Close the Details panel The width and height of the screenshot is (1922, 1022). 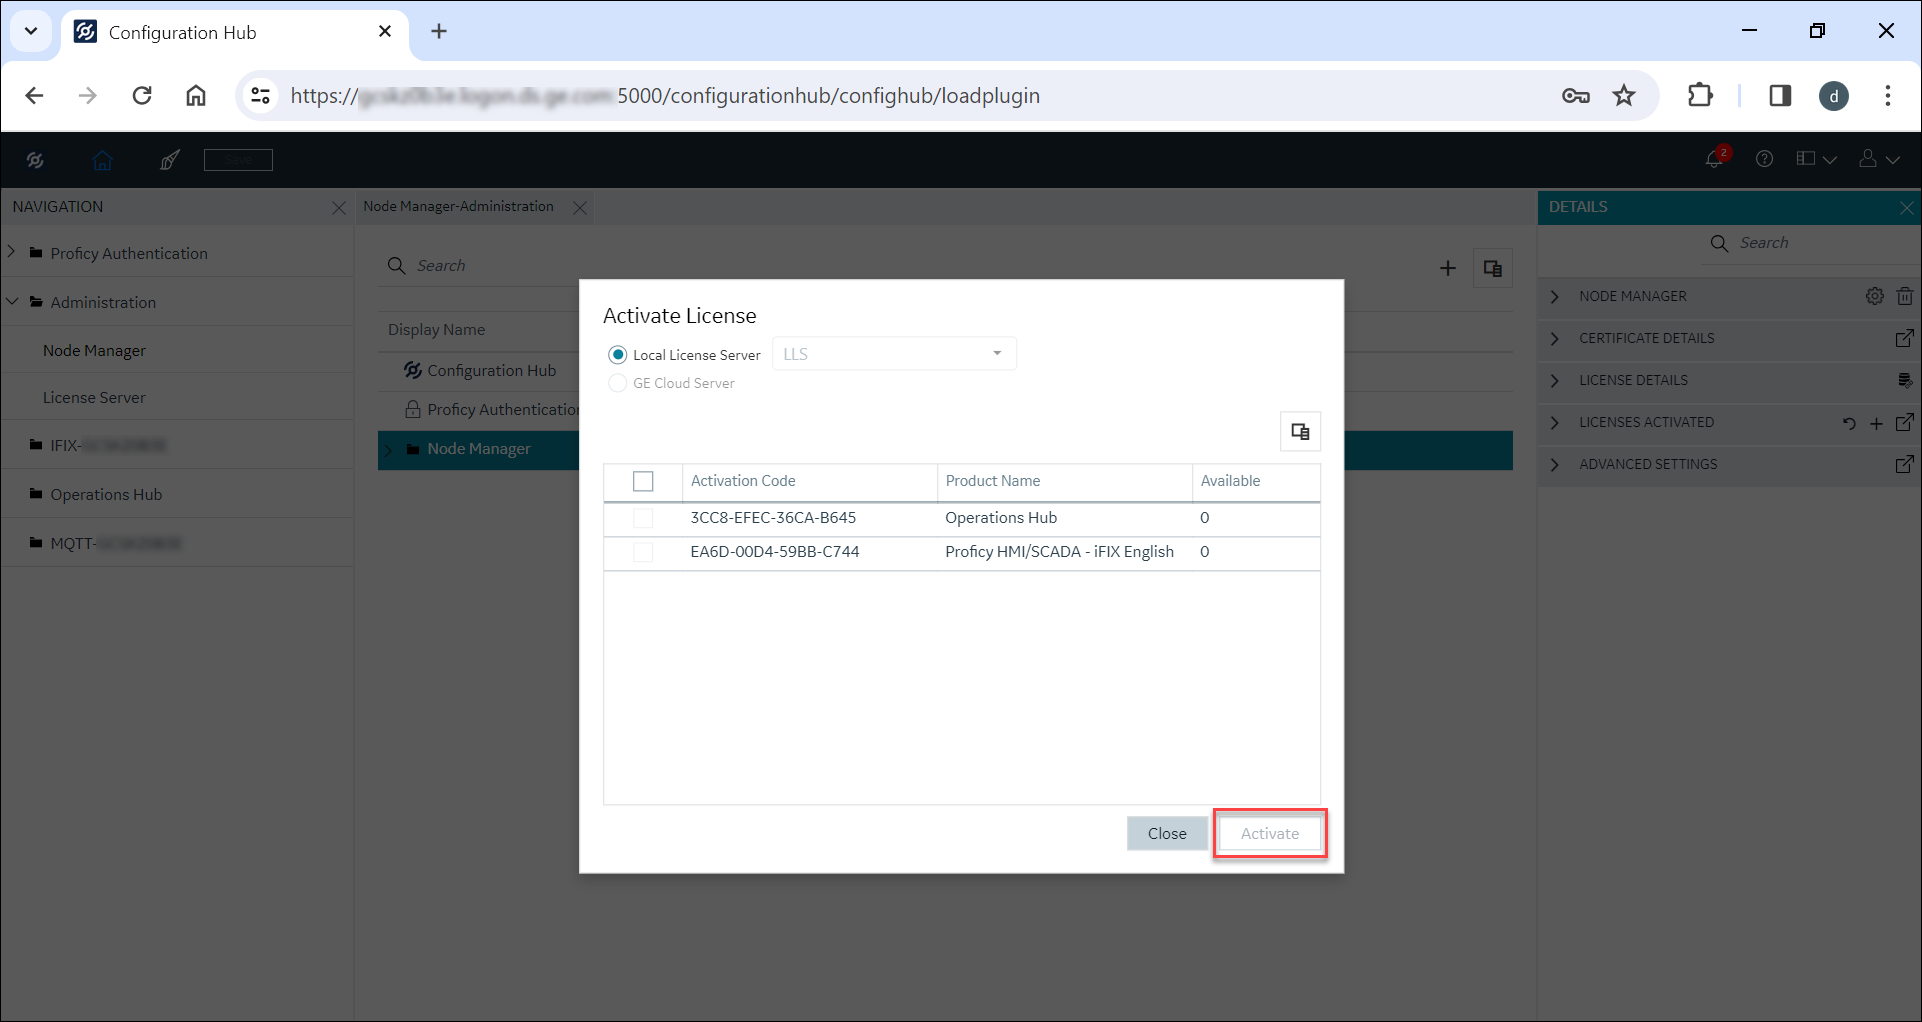point(1906,207)
